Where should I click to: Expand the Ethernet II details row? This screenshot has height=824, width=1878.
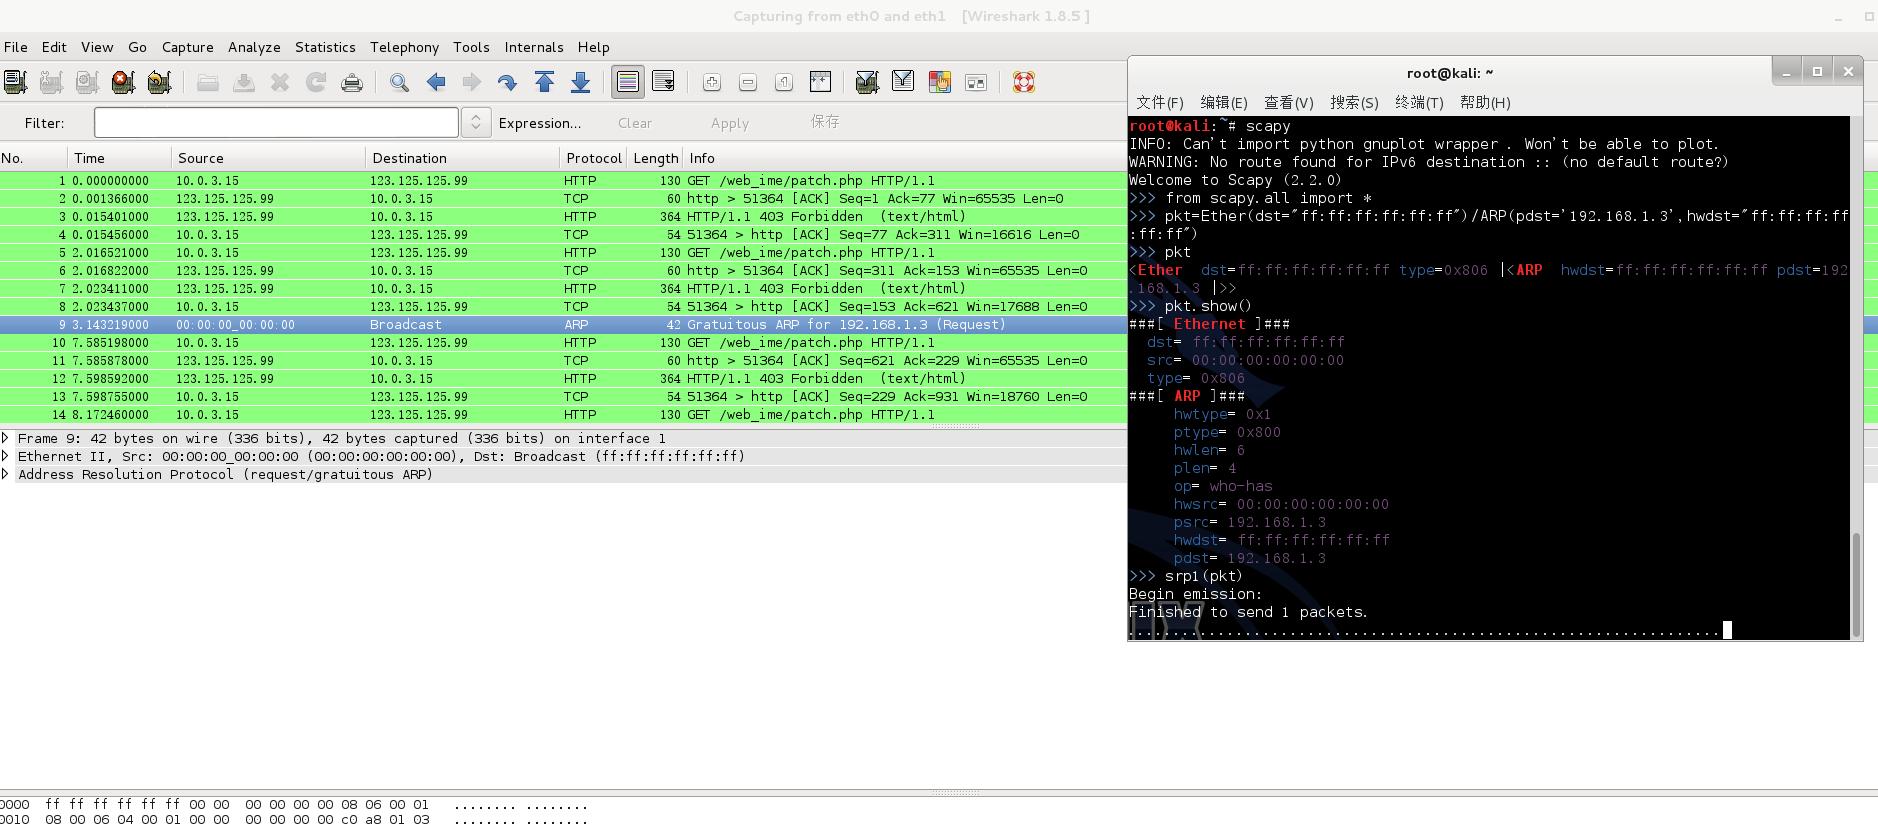coord(7,456)
